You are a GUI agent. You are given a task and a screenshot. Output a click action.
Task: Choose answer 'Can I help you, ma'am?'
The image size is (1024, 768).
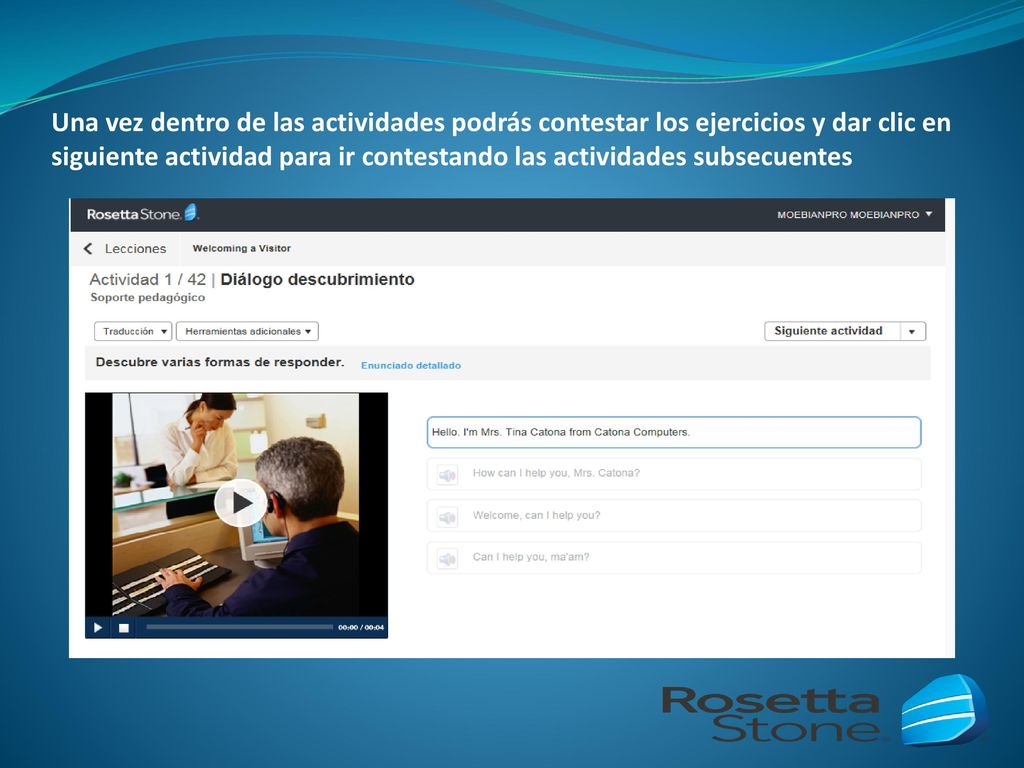[x=674, y=558]
